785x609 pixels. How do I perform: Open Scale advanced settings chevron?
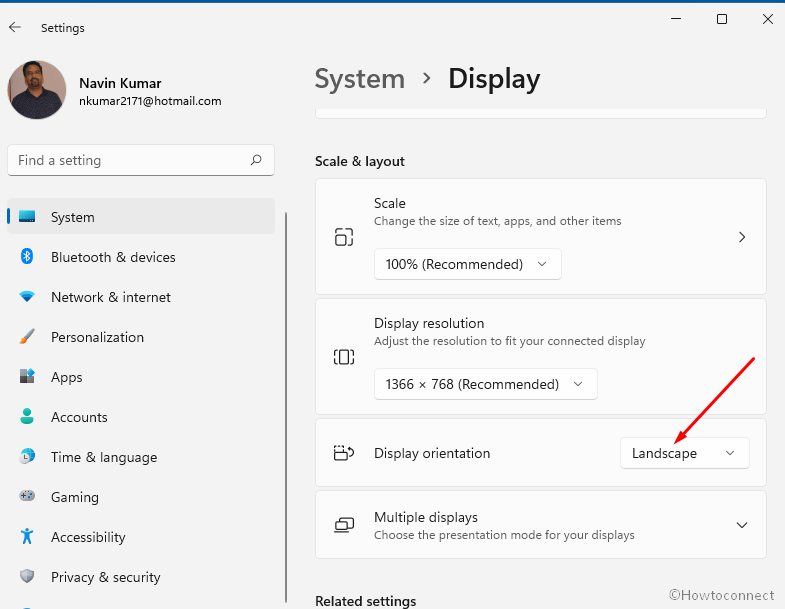[x=742, y=237]
